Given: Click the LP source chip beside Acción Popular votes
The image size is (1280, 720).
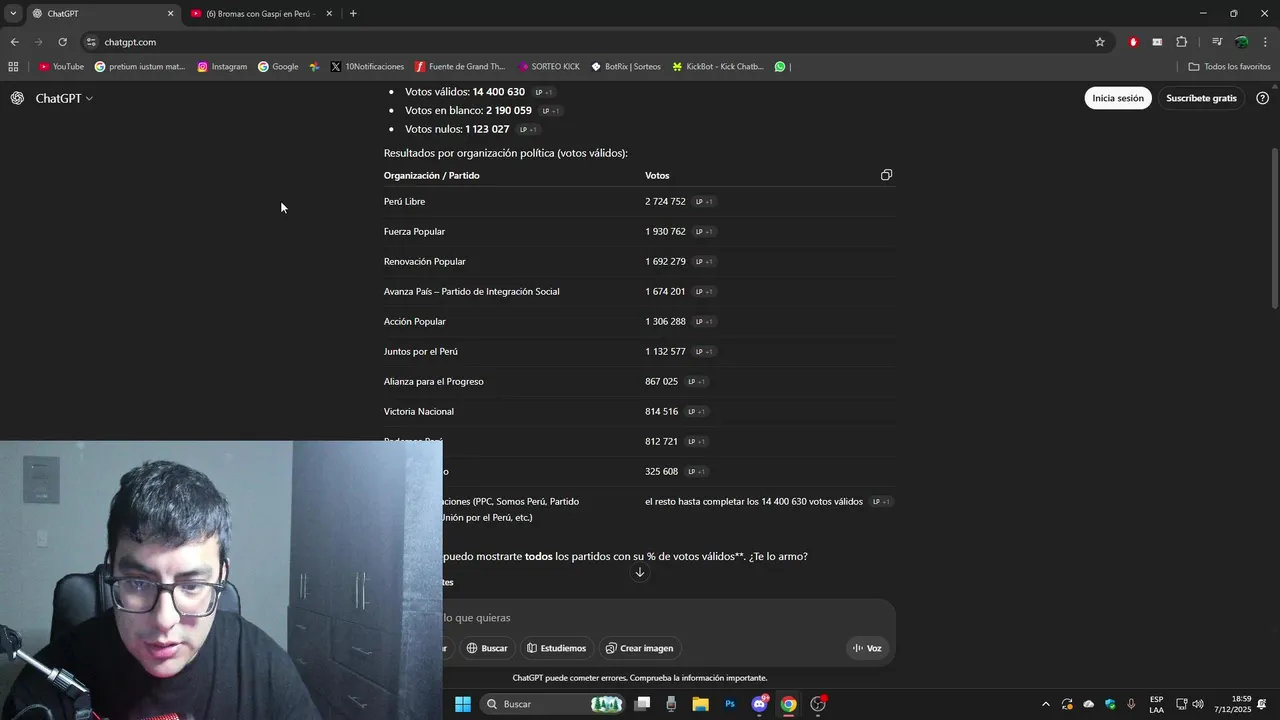Looking at the screenshot, I should 704,321.
